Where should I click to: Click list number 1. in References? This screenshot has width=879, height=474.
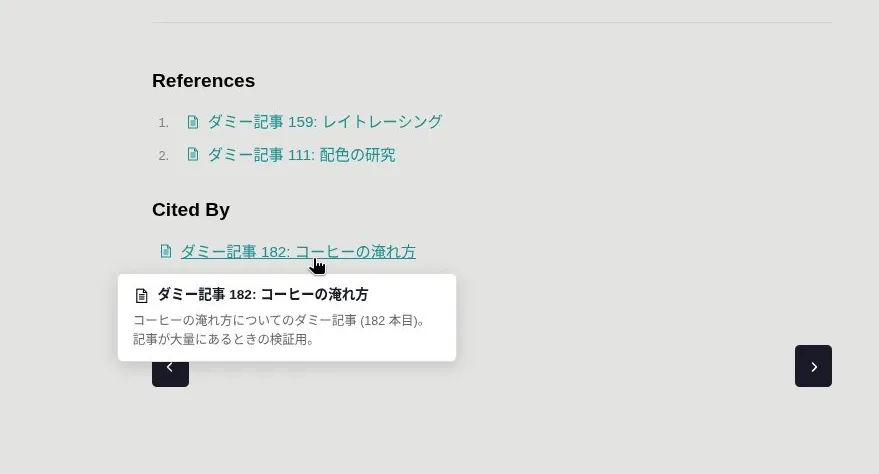point(164,123)
